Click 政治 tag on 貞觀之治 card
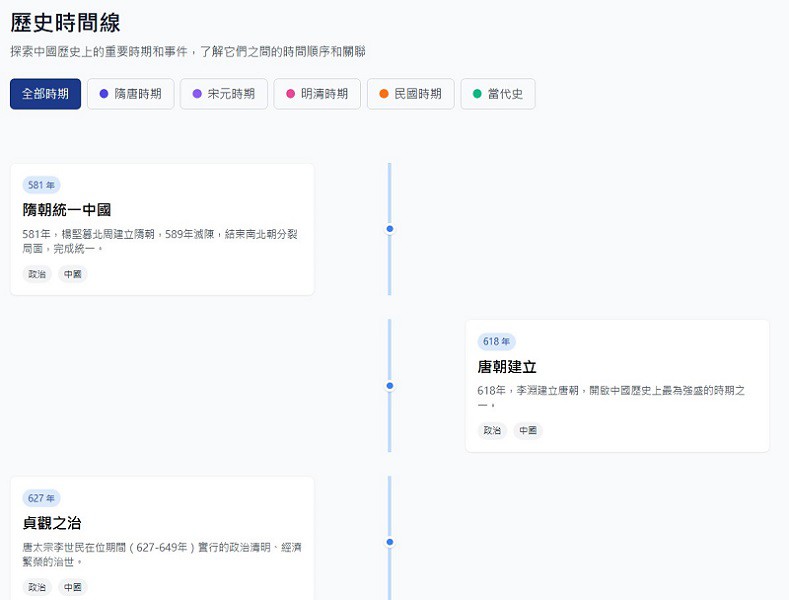This screenshot has height=600, width=789. click(x=37, y=587)
